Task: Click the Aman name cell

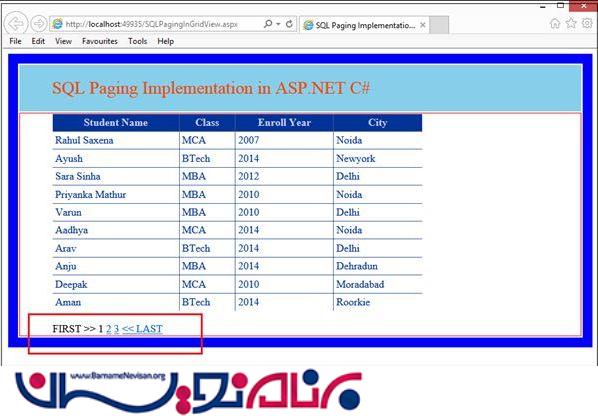Action: tap(116, 302)
